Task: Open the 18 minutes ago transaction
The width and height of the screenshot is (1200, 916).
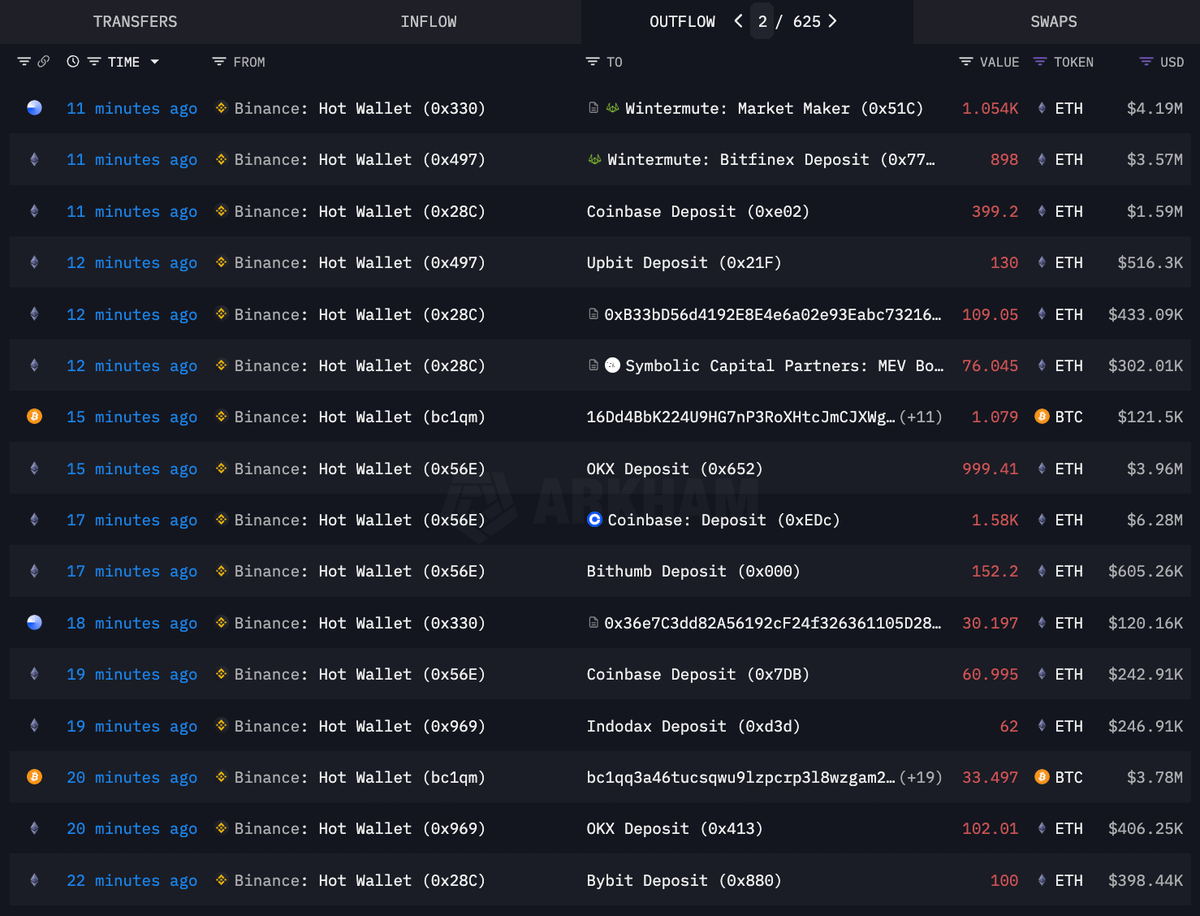Action: [132, 623]
